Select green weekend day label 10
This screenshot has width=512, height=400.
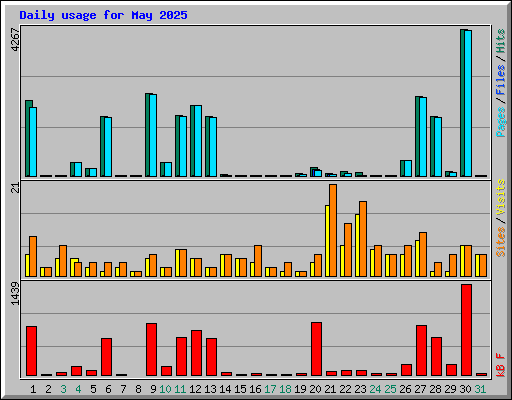pos(165,389)
